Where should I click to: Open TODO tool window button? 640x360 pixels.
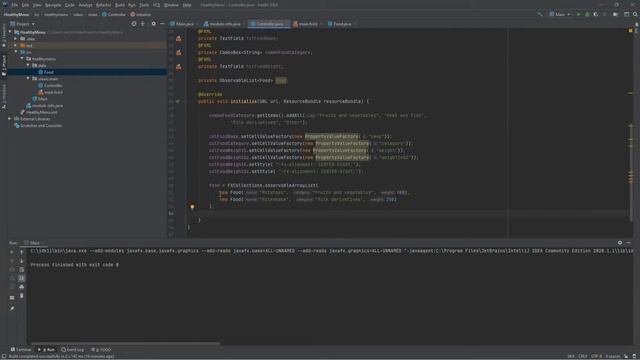pyautogui.click(x=101, y=349)
